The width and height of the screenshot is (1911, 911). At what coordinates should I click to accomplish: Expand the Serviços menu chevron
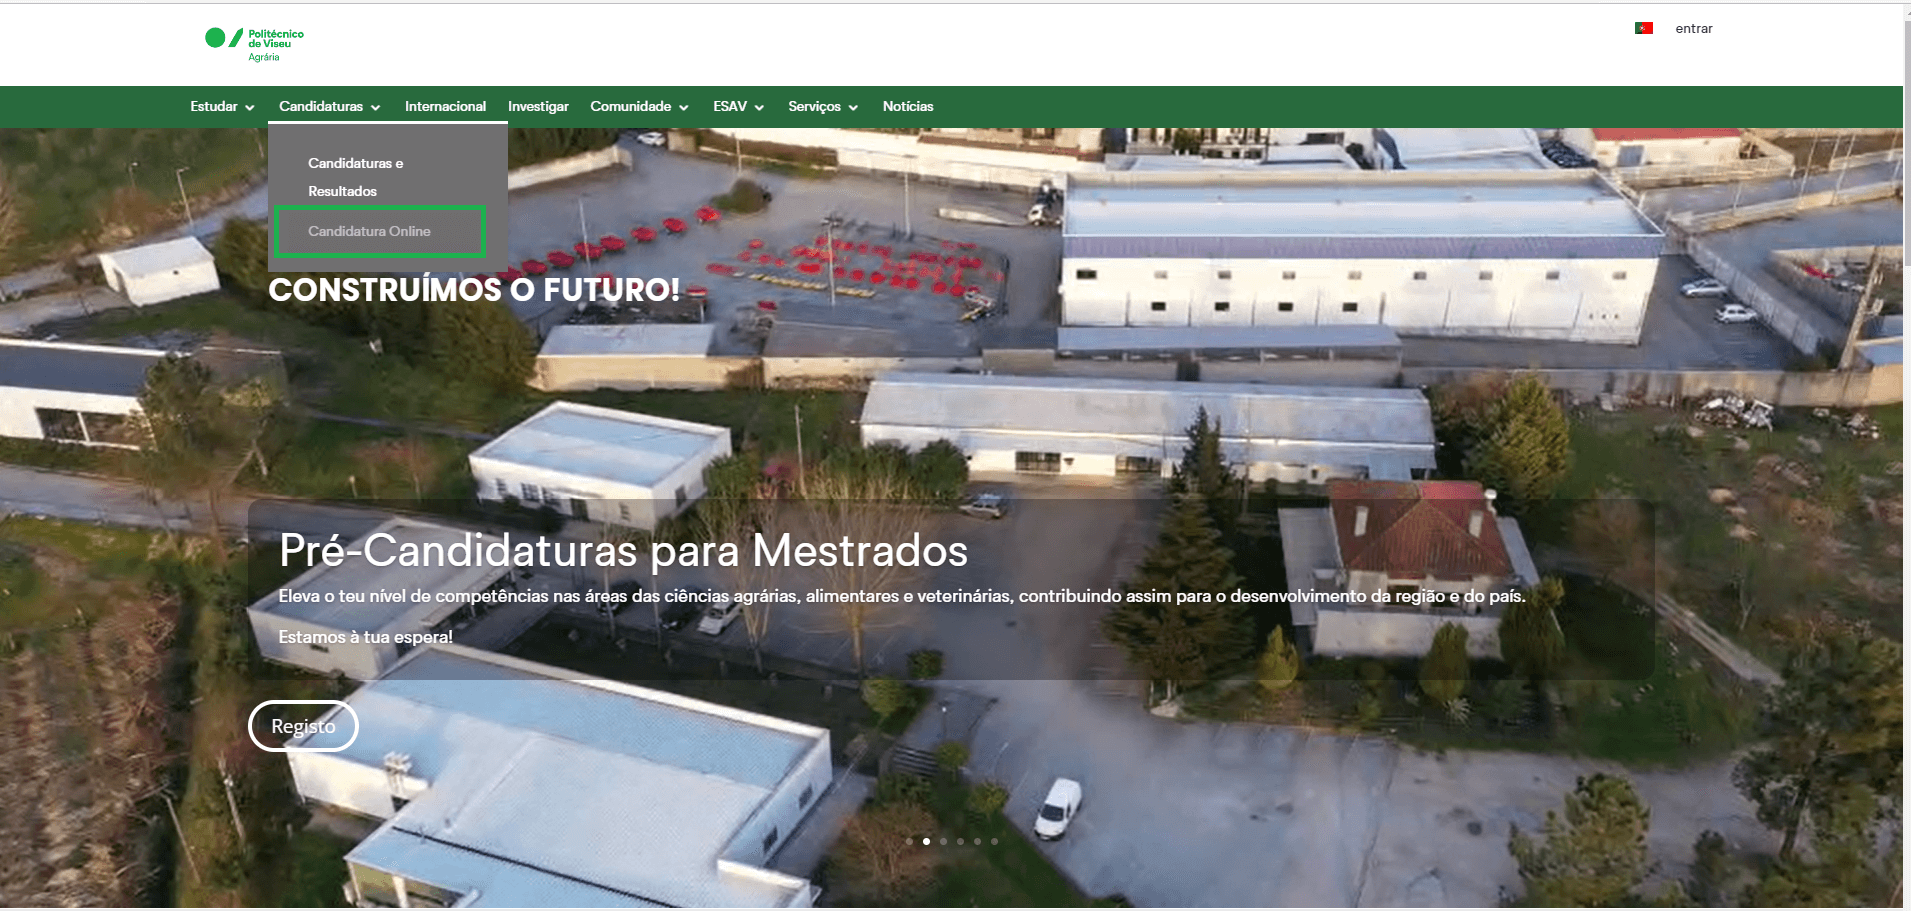tap(853, 108)
